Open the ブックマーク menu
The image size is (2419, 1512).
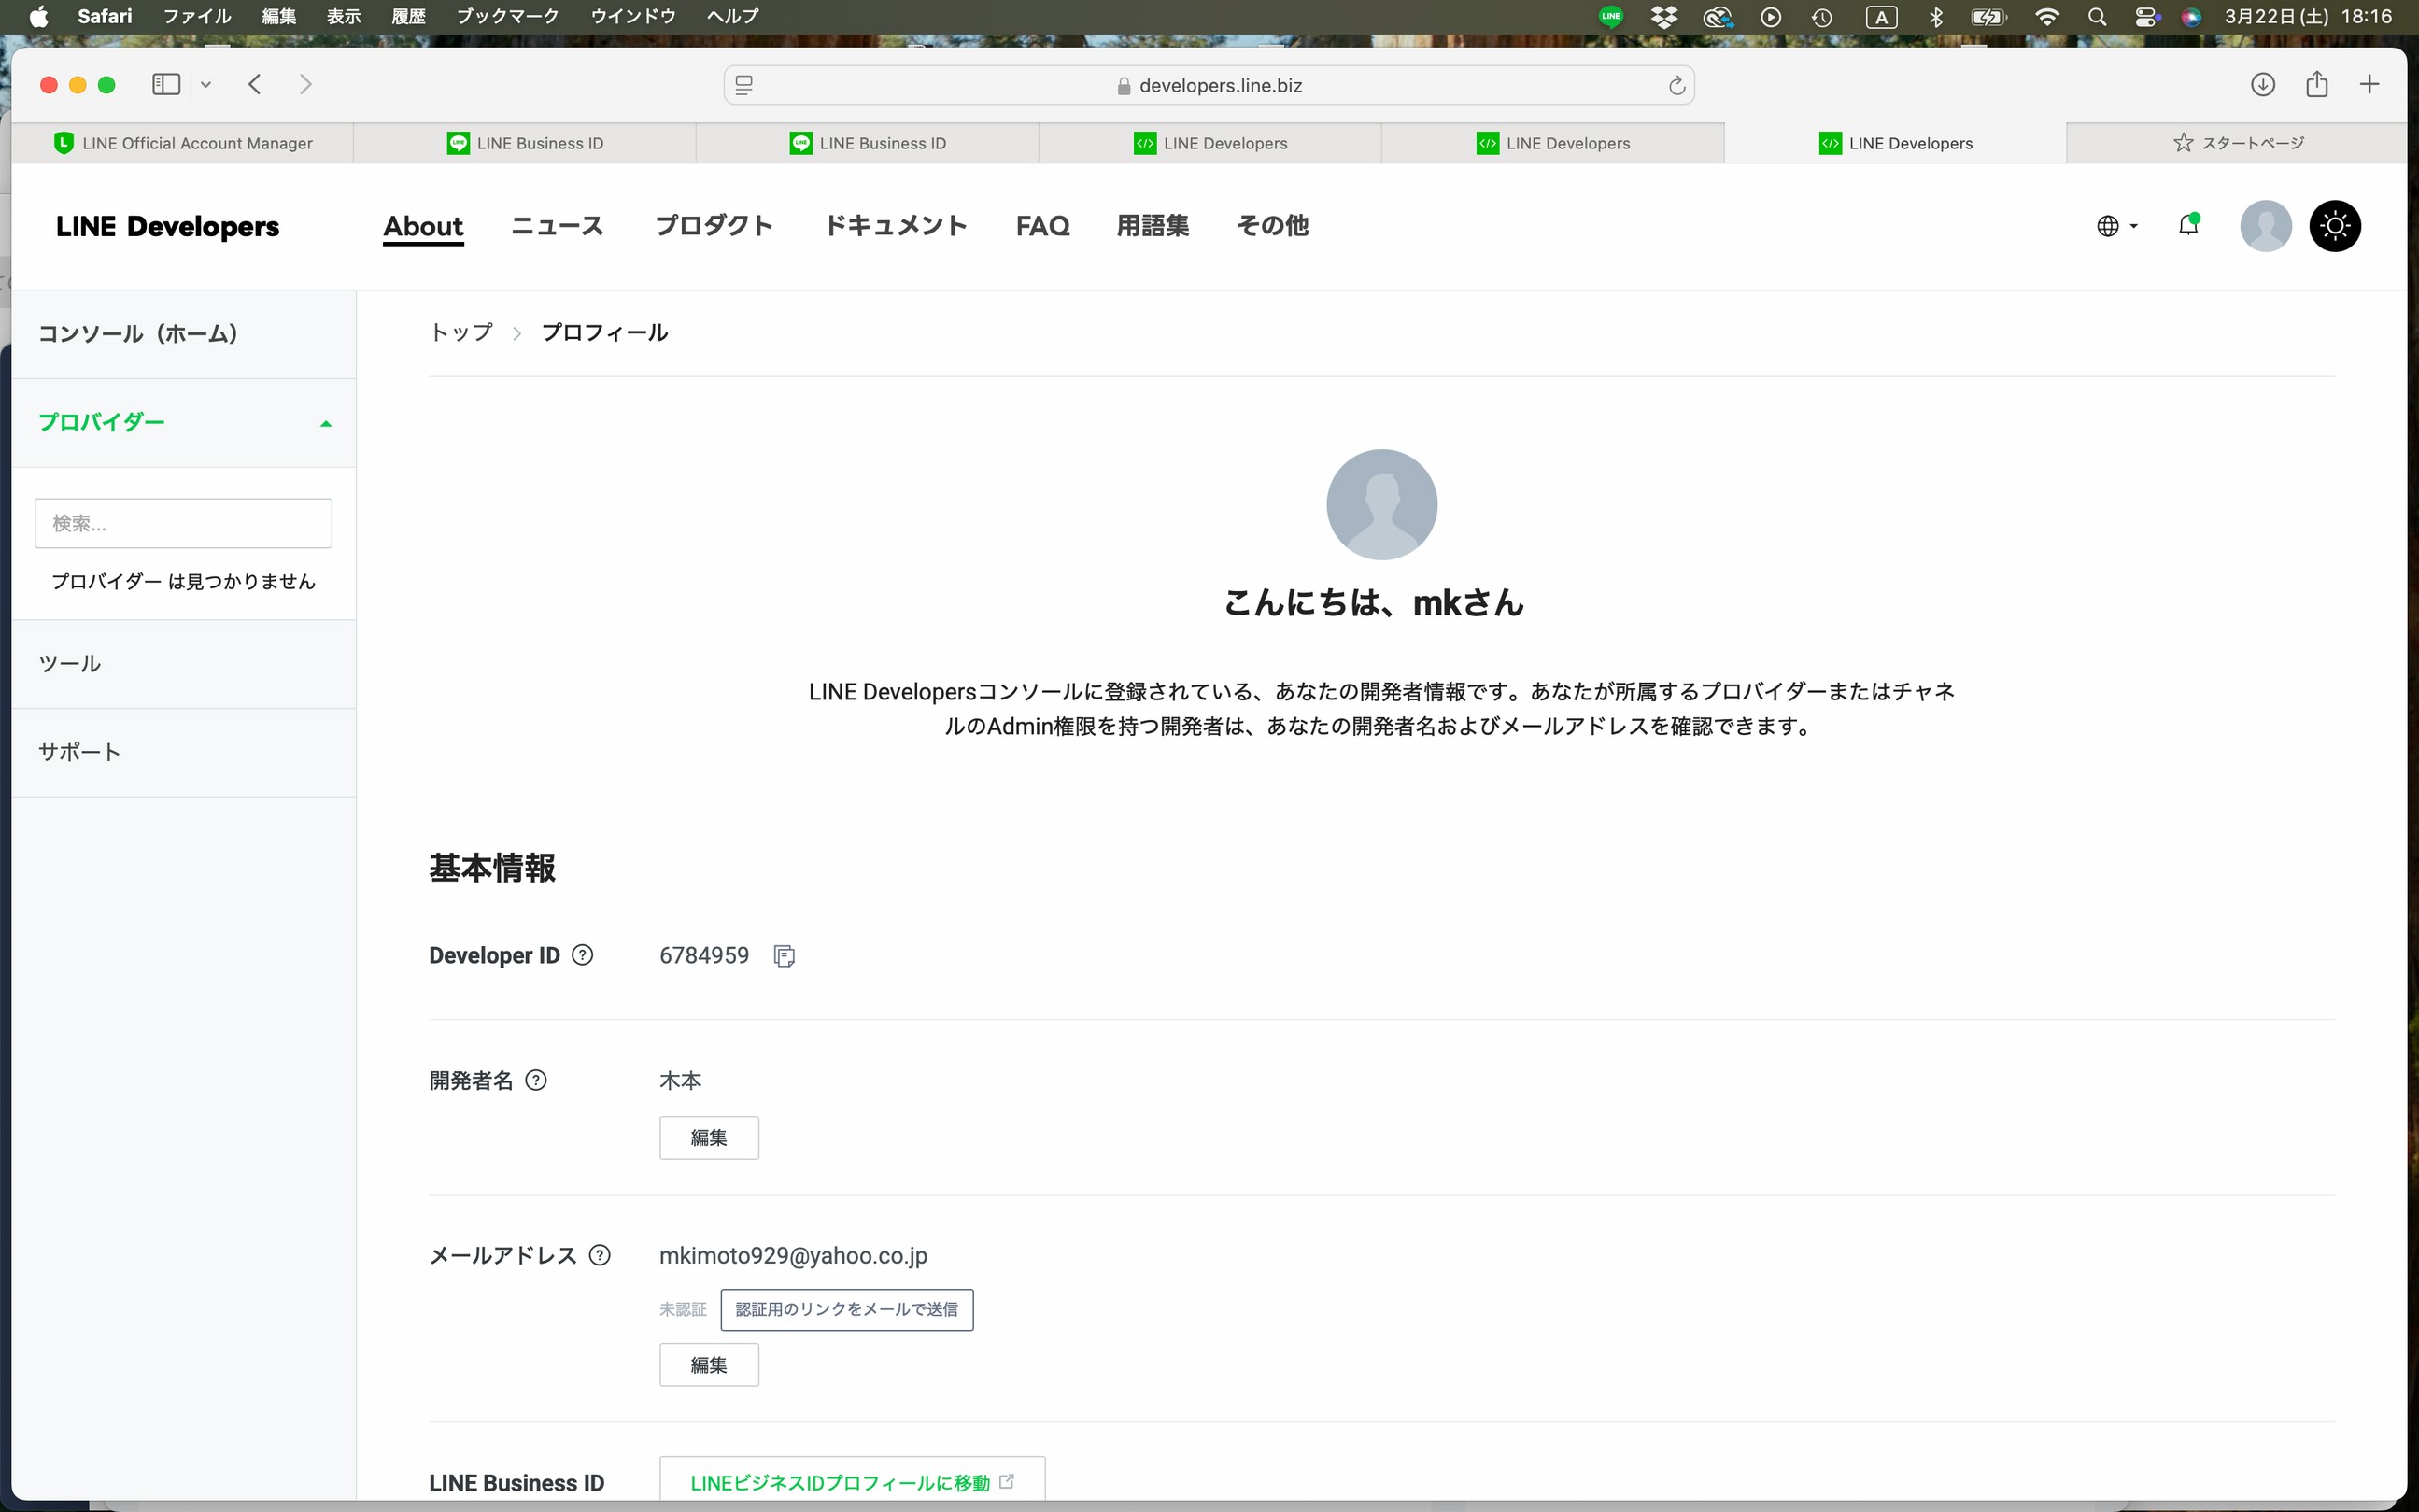click(508, 16)
